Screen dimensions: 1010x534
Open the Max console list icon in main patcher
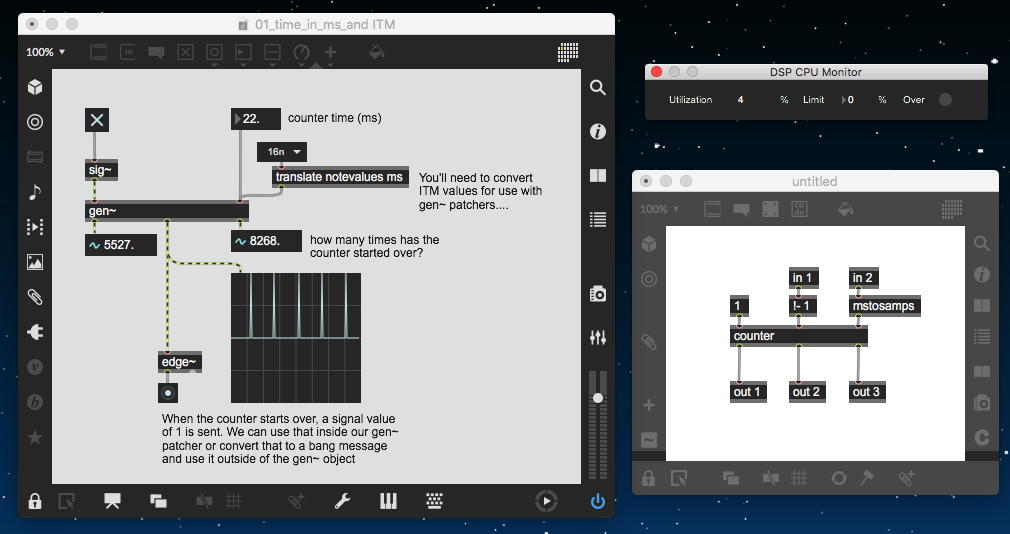pyautogui.click(x=598, y=220)
